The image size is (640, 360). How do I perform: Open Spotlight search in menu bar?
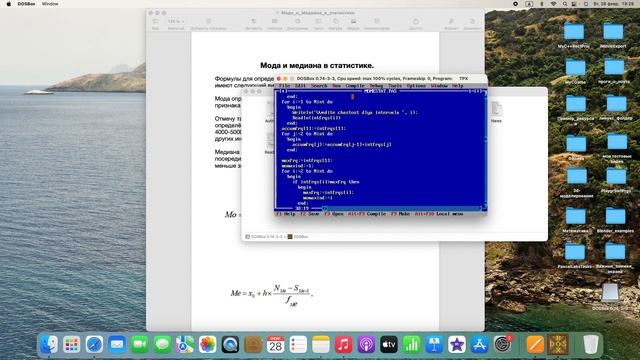pos(564,4)
